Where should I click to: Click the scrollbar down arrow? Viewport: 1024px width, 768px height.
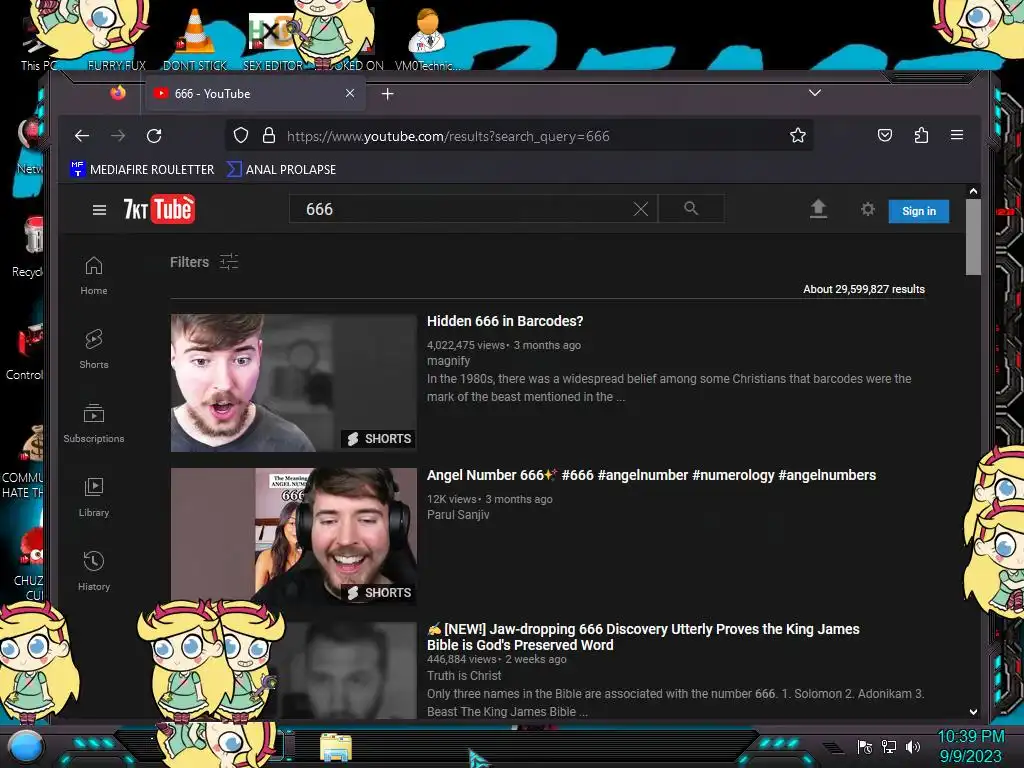[973, 712]
